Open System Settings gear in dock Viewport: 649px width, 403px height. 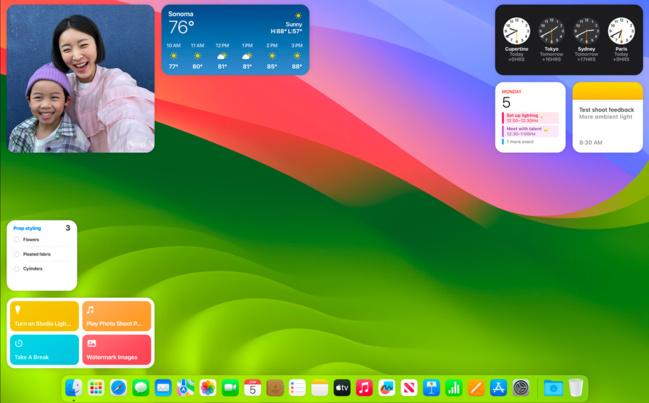coord(521,388)
